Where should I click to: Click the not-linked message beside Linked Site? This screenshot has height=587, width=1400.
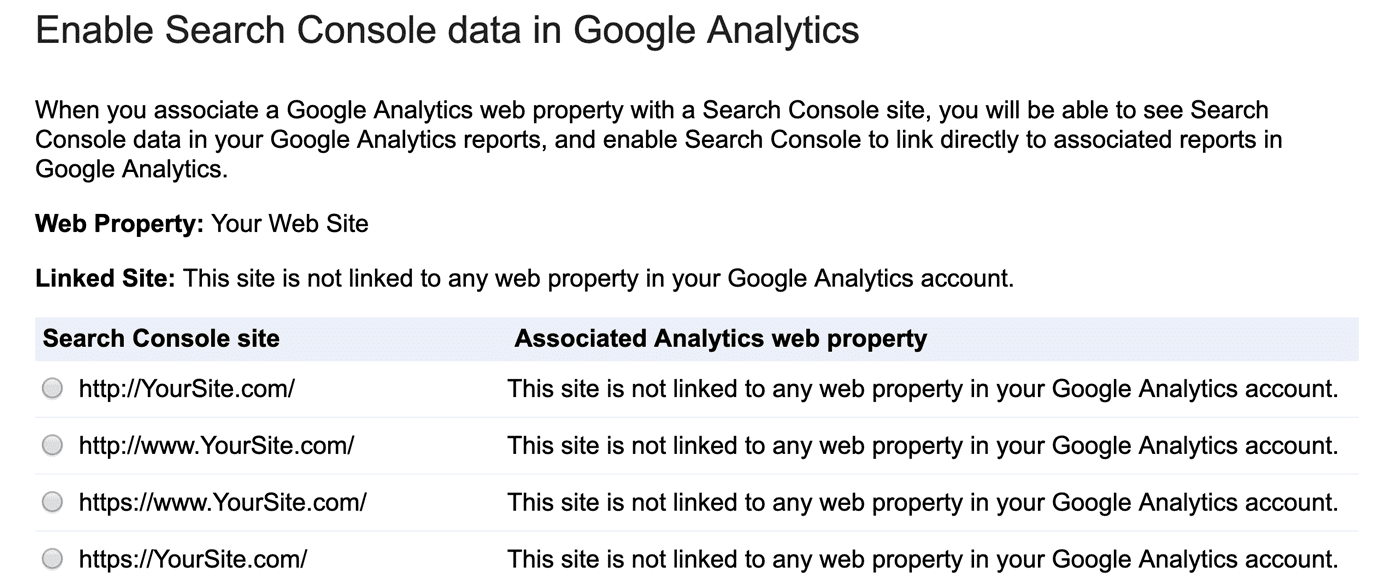pyautogui.click(x=598, y=279)
